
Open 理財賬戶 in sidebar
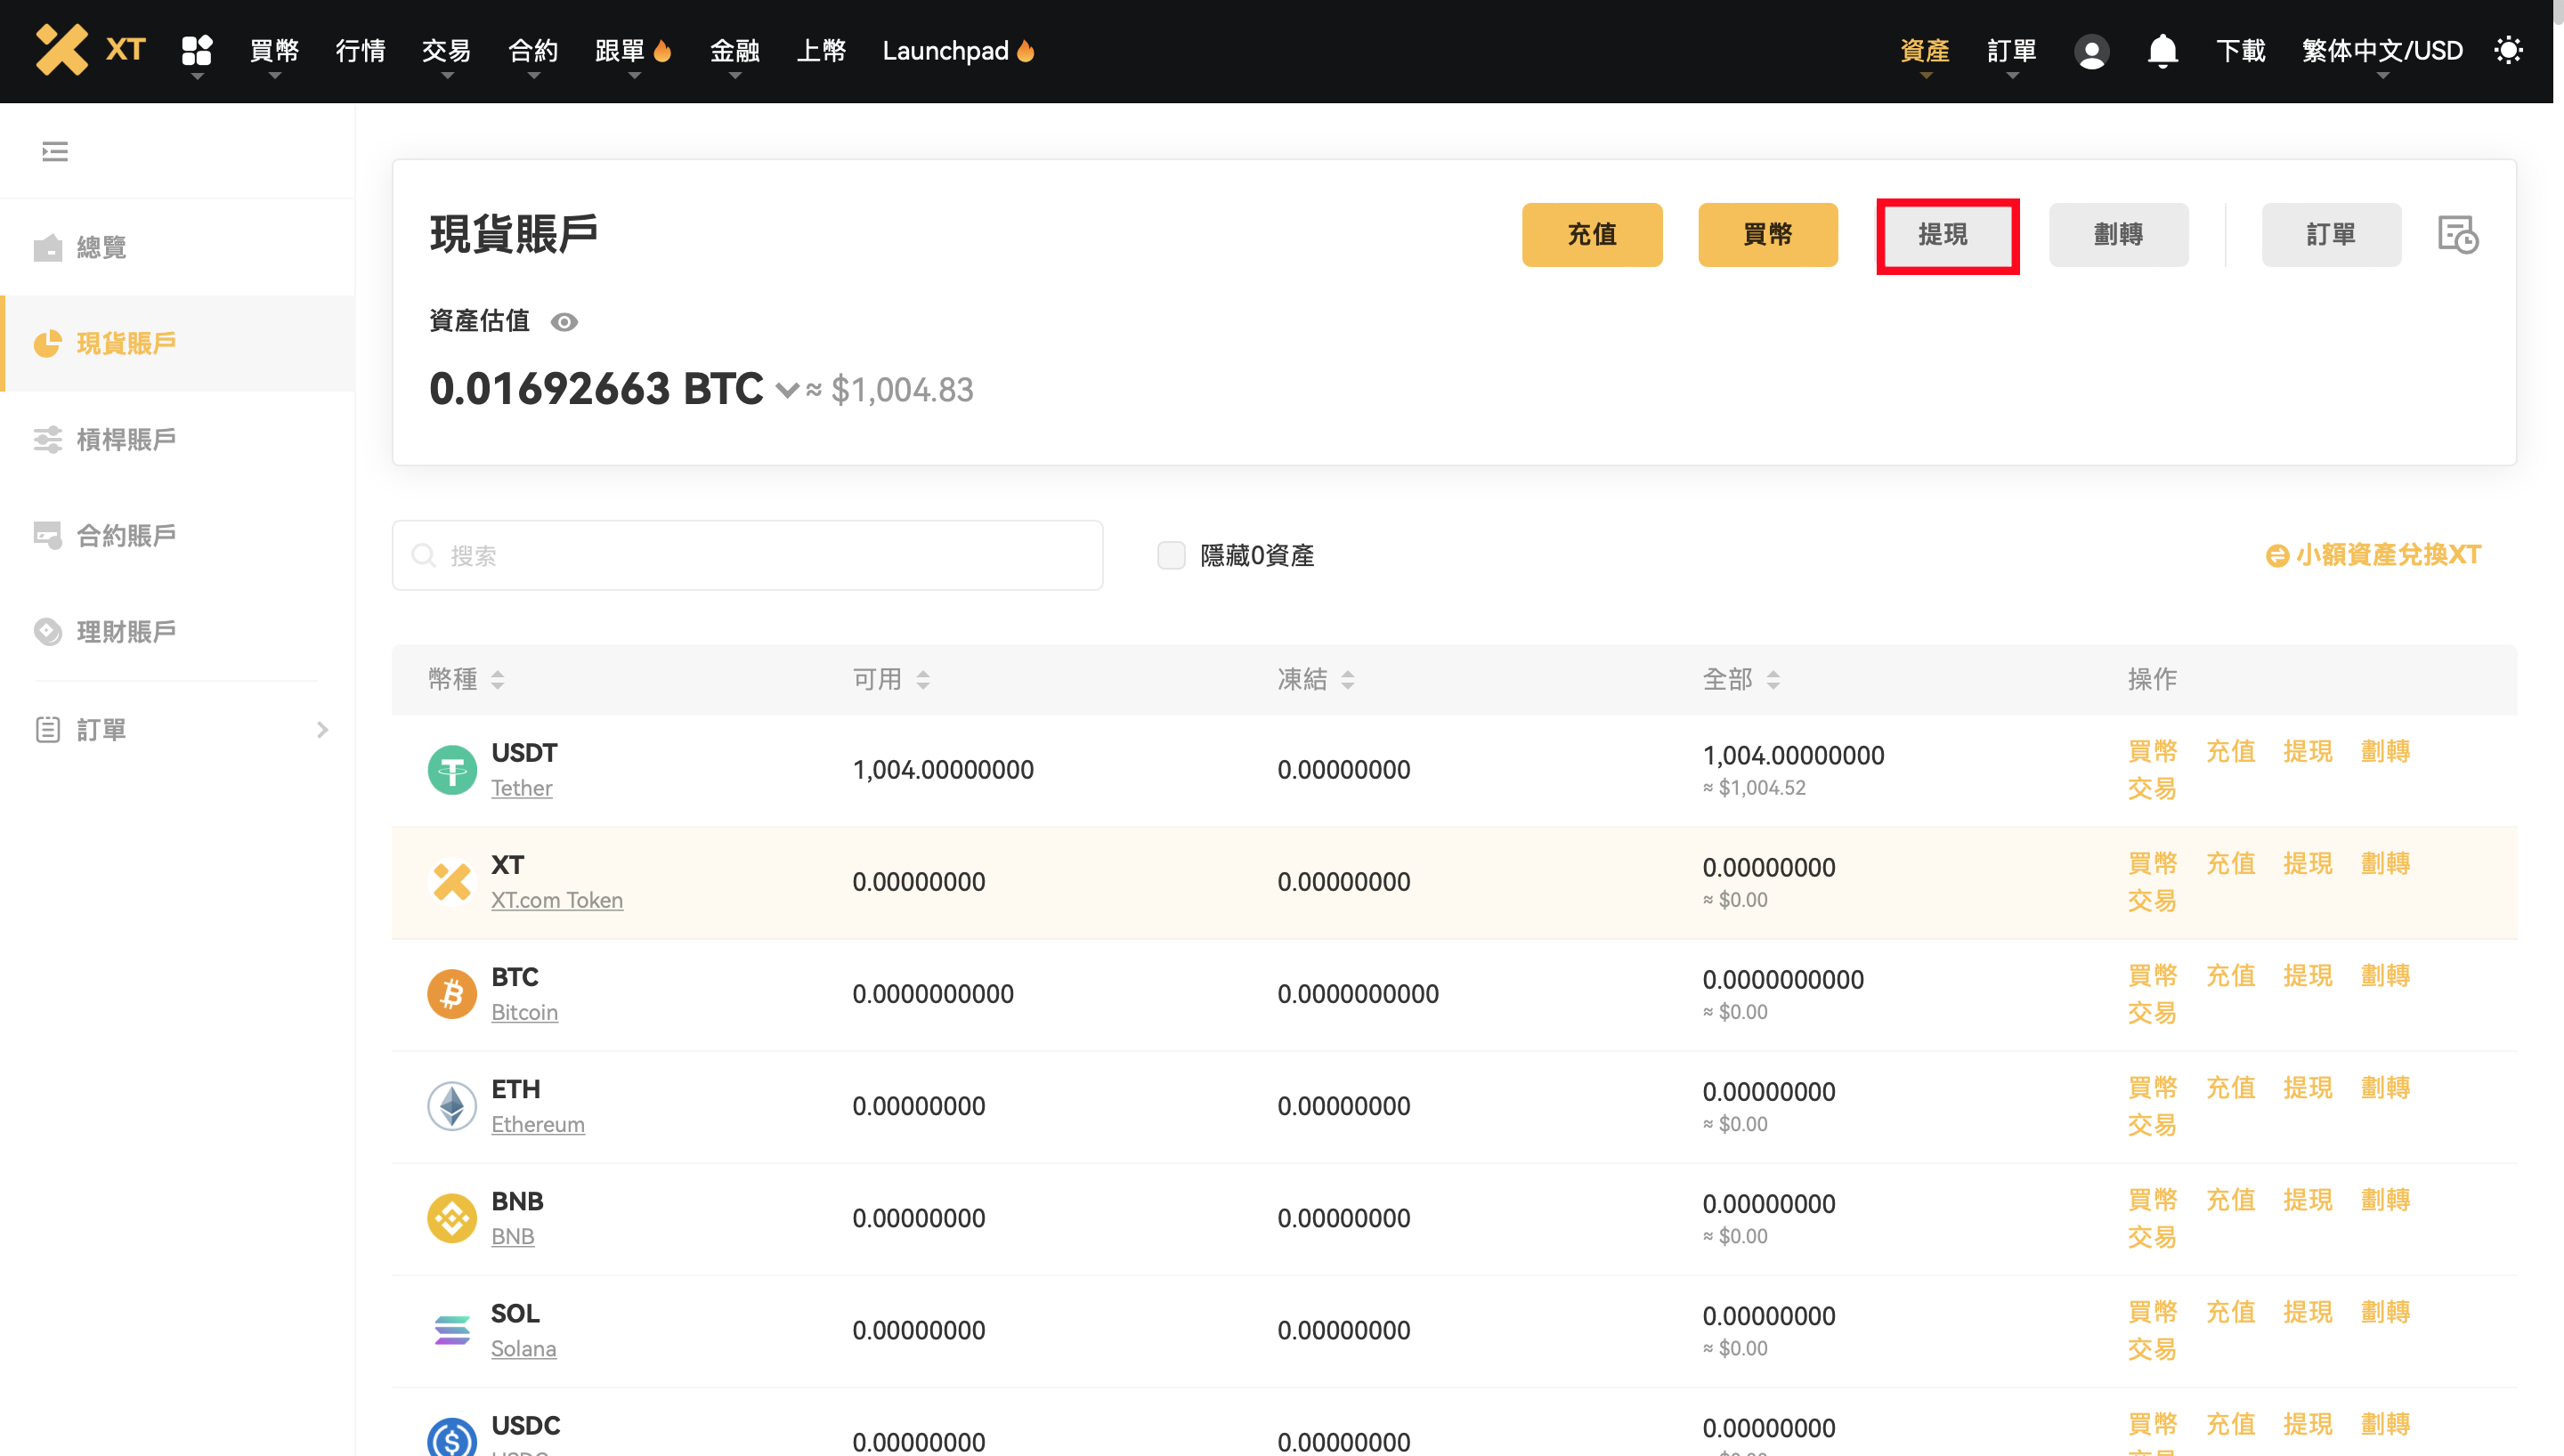coord(178,631)
